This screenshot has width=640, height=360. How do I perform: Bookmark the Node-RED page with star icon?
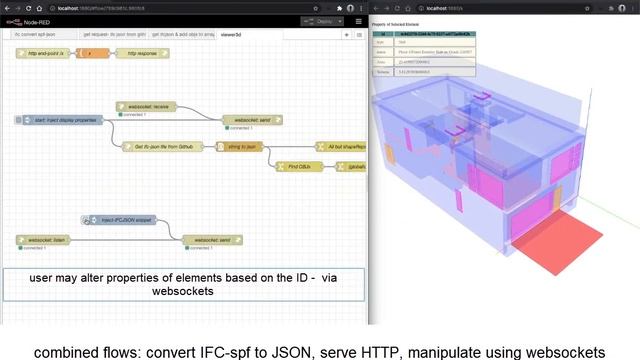coord(316,8)
